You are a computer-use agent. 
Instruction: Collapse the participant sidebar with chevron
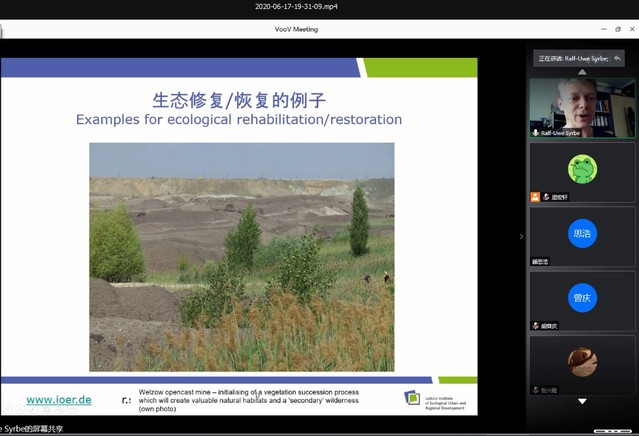[521, 237]
